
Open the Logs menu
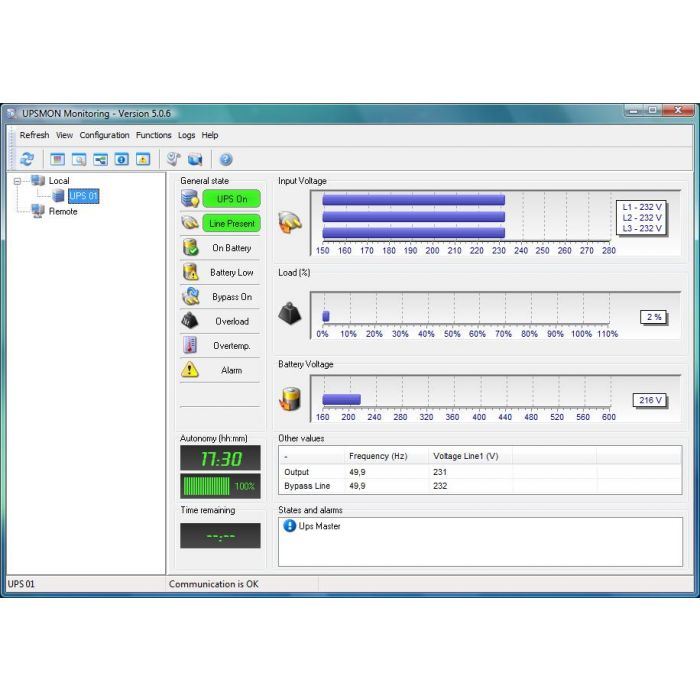point(186,135)
